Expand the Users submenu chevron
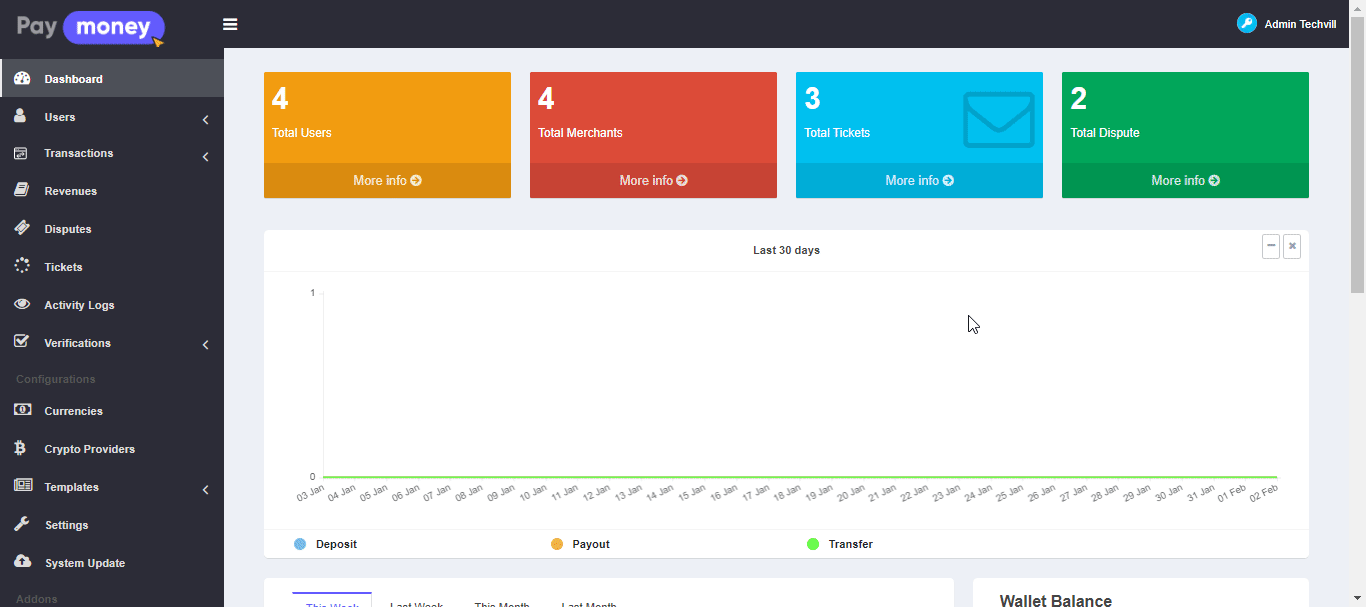This screenshot has width=1366, height=607. coord(205,119)
